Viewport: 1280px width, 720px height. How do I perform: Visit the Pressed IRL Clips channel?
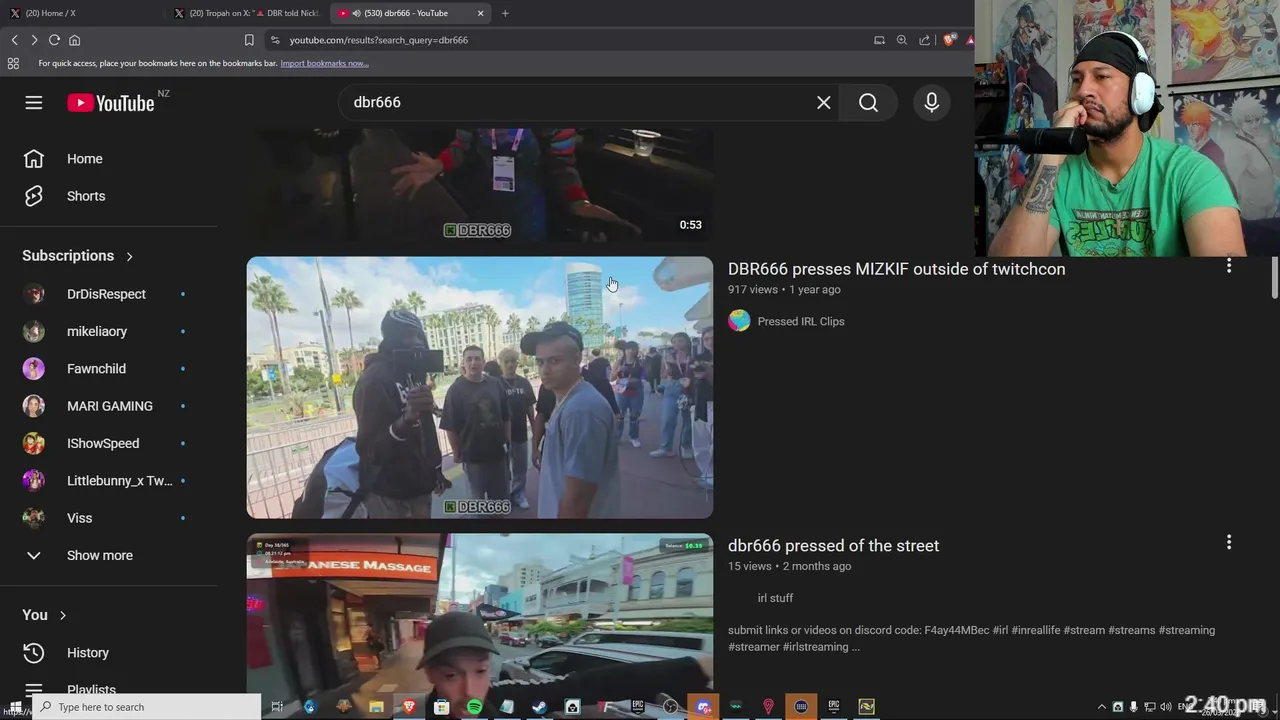coord(801,321)
